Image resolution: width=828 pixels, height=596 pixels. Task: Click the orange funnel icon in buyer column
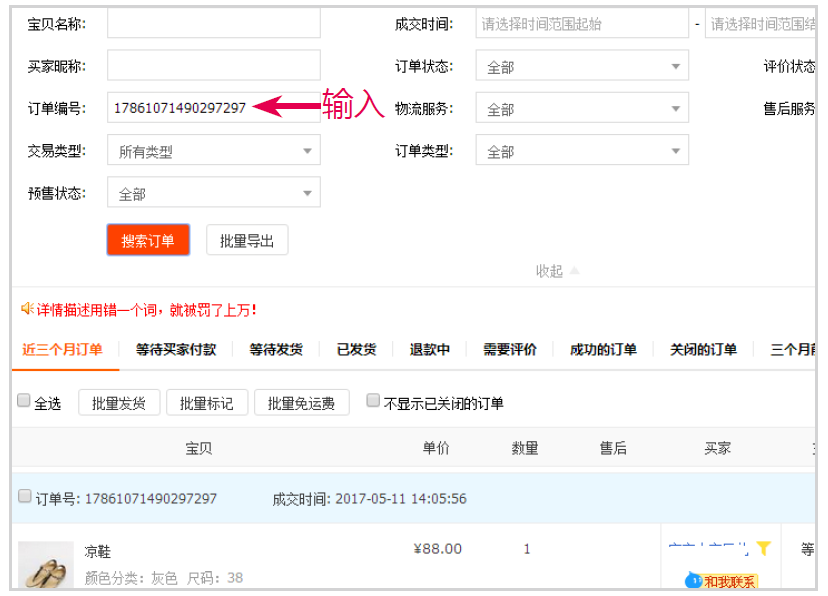763,548
